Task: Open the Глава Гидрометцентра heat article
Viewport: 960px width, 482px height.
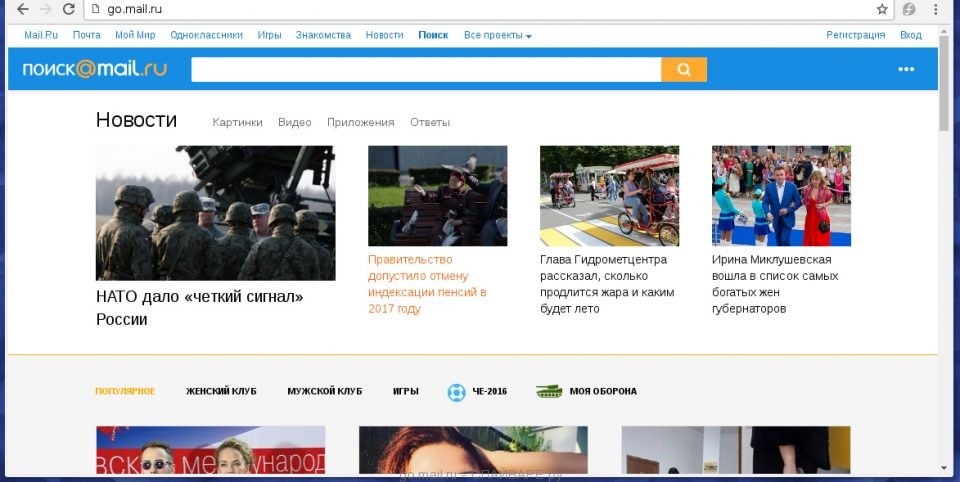Action: click(607, 284)
